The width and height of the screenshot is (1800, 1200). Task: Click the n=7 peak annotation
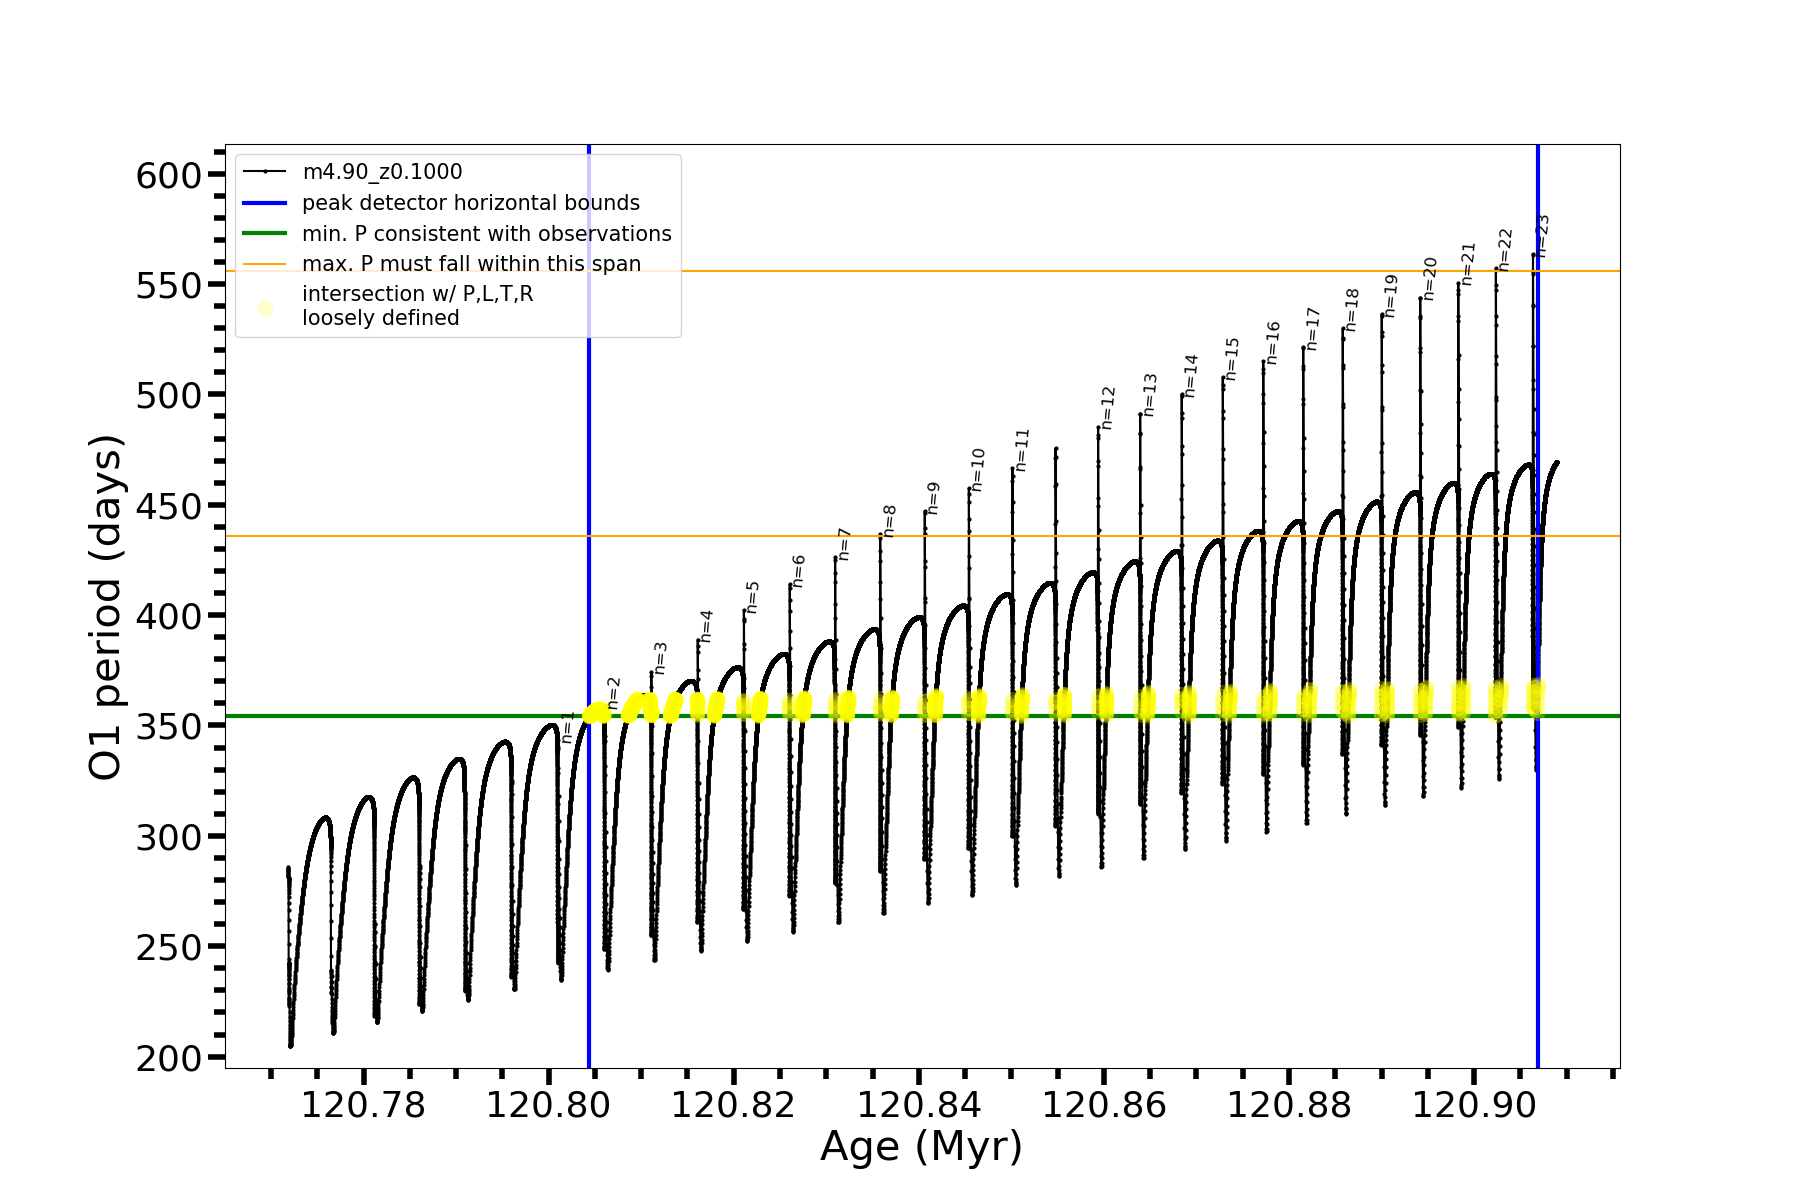point(844,545)
